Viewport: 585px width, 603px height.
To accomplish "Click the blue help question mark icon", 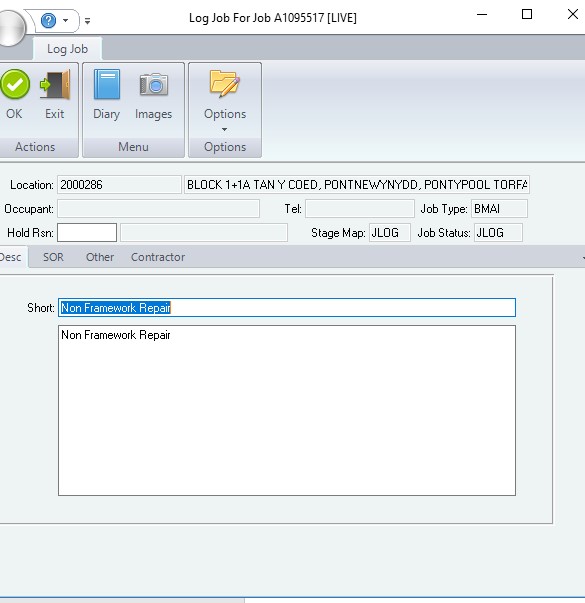I will [48, 20].
